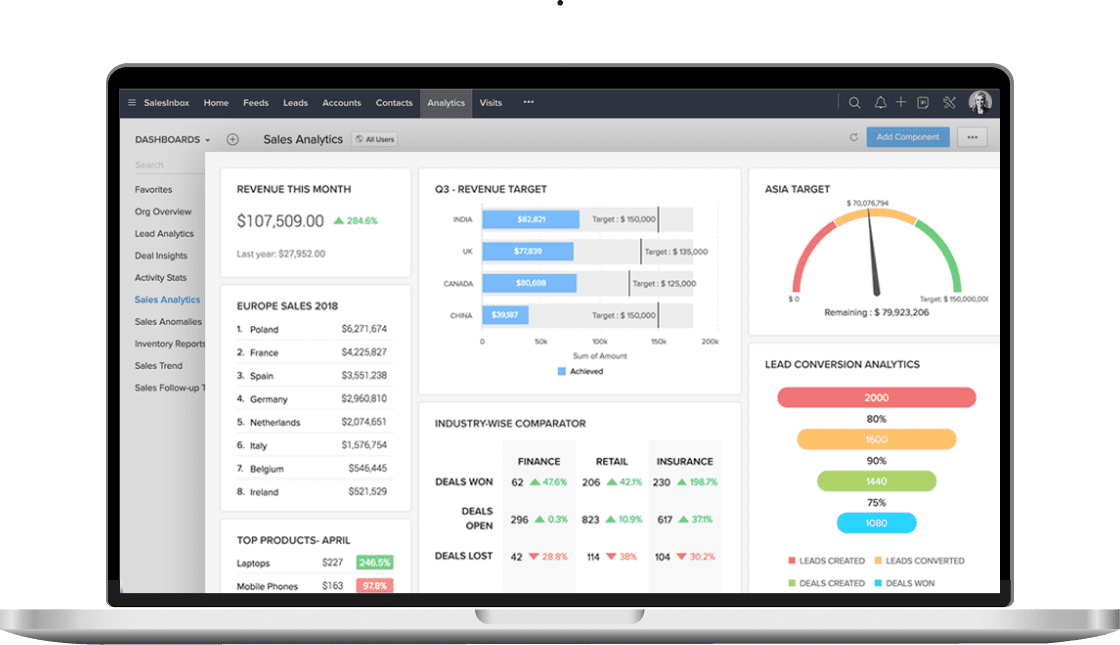Click the Add Component button
Screen dimensions: 1120x645
tap(908, 137)
